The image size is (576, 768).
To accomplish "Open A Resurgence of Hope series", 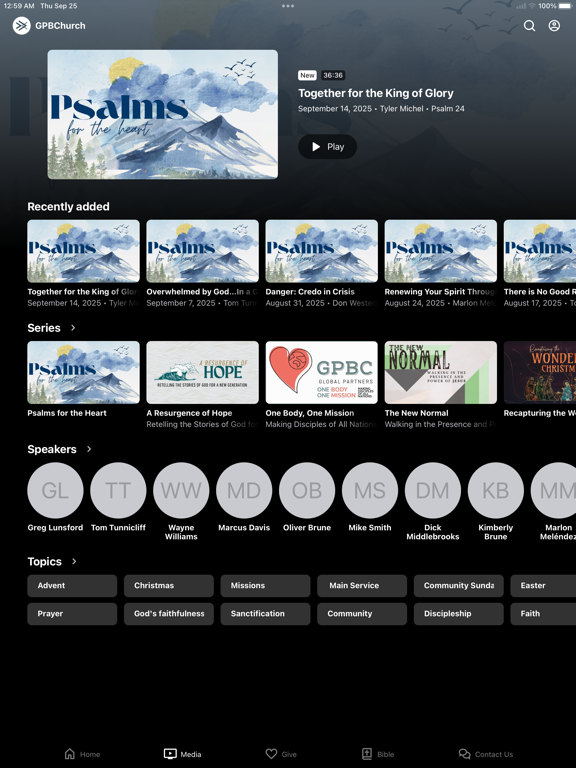I will (202, 372).
